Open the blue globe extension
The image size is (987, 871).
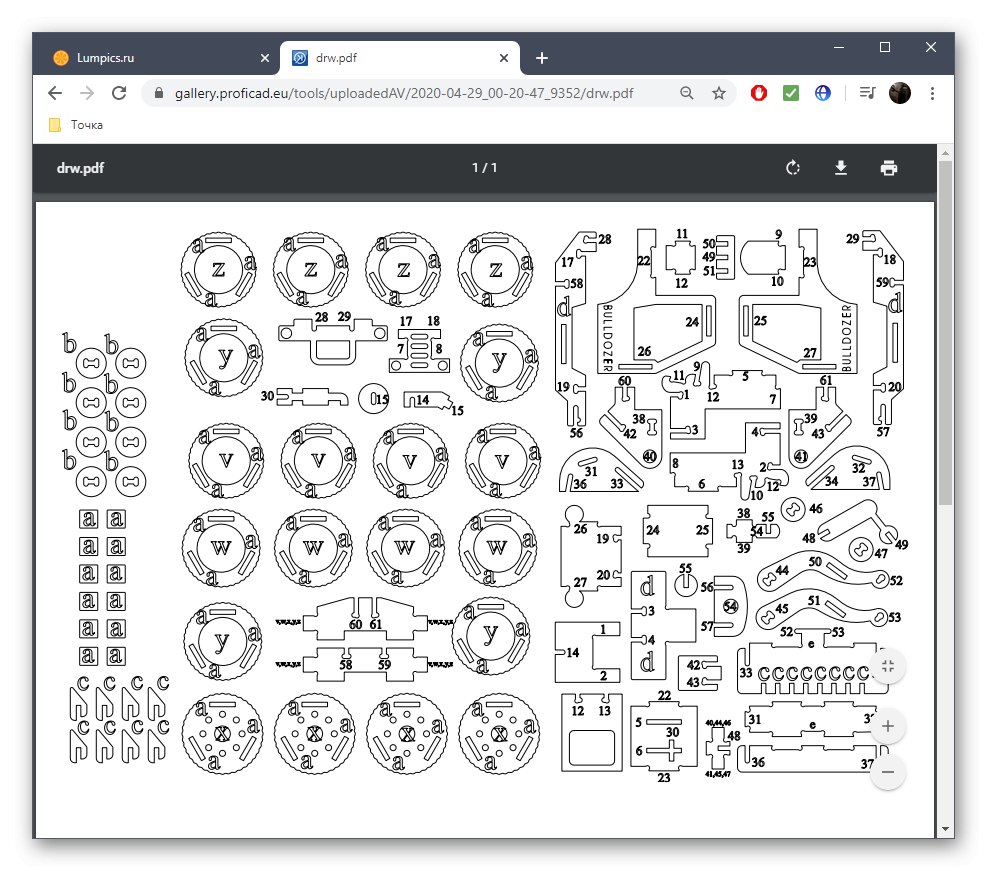822,92
